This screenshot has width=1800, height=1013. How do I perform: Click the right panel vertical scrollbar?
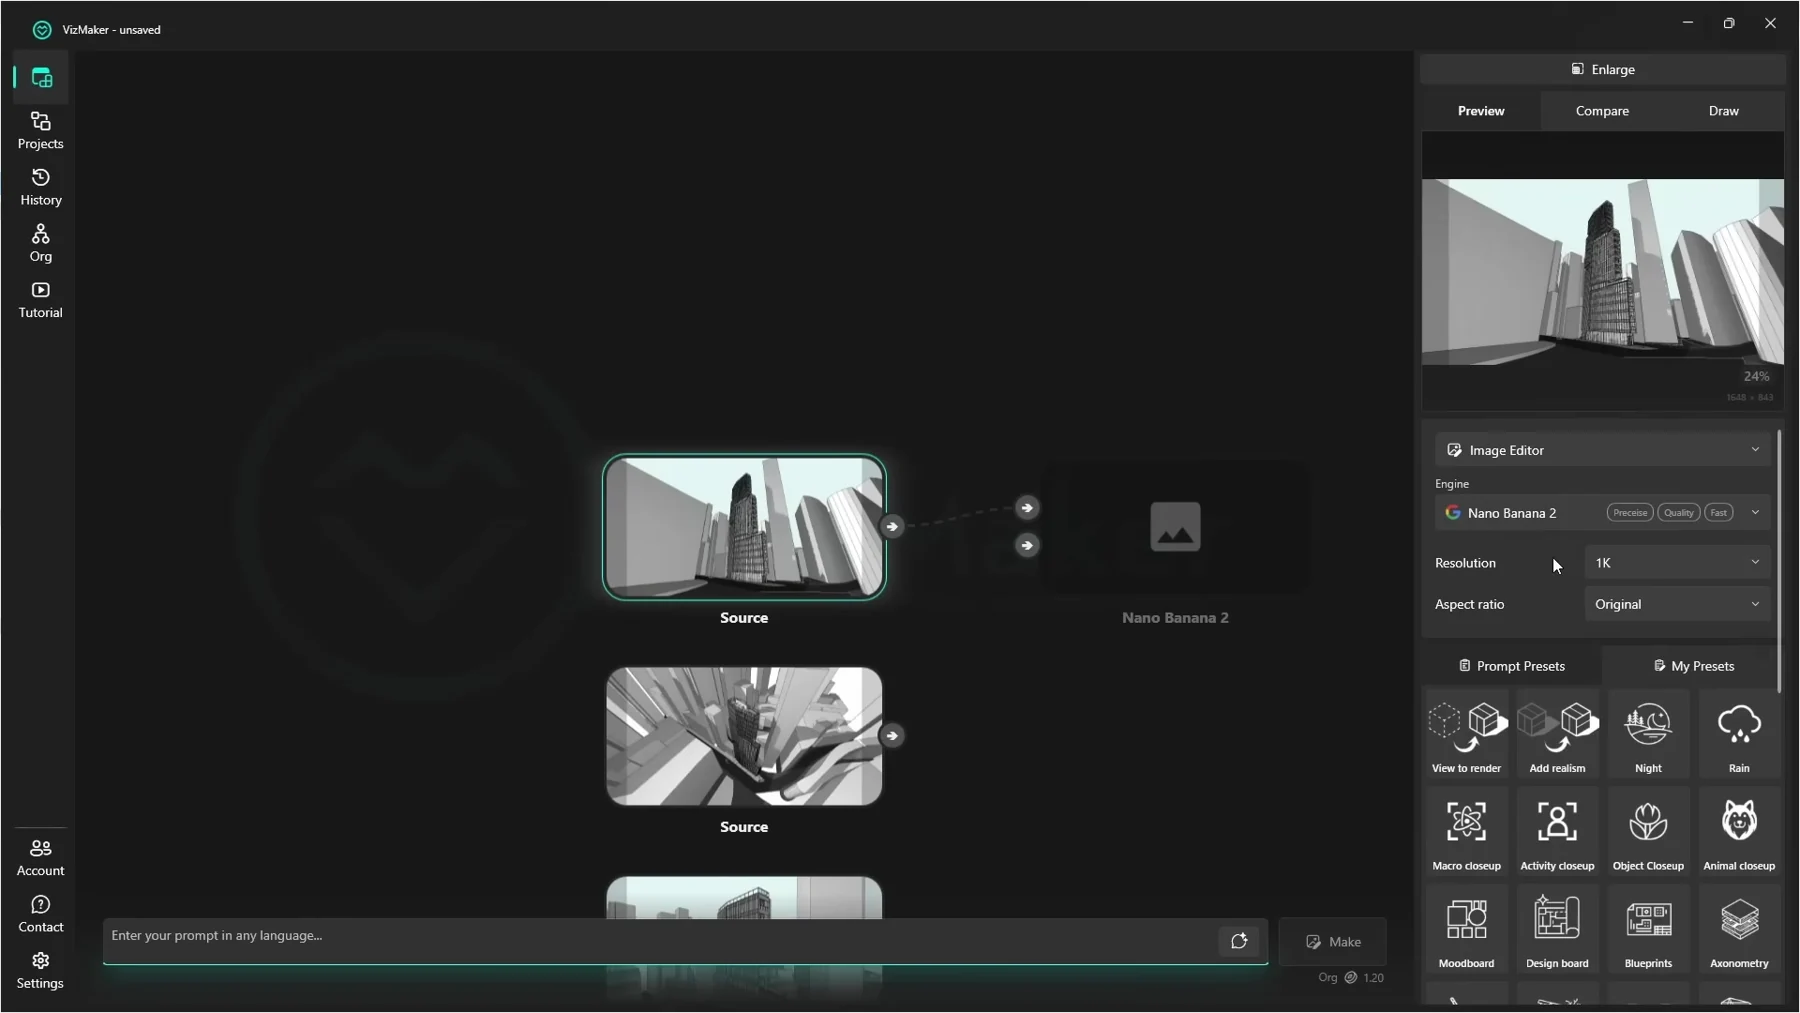(x=1779, y=560)
